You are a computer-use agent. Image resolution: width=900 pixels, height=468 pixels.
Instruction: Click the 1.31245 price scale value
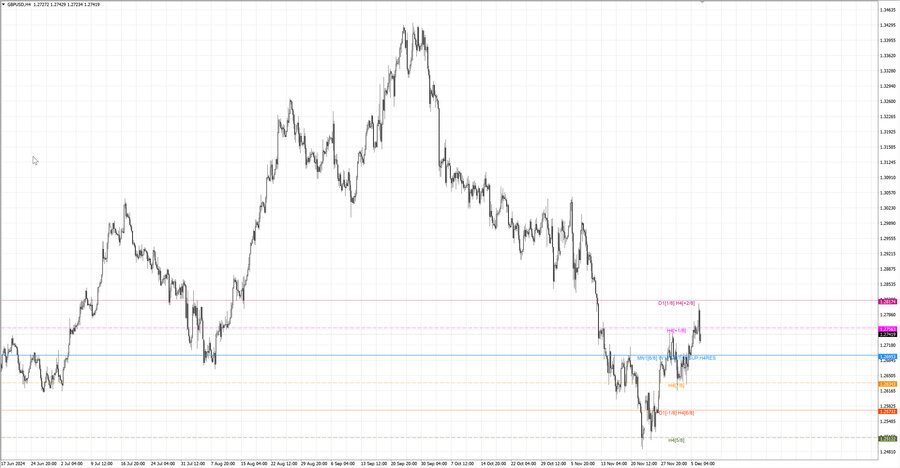pos(887,162)
